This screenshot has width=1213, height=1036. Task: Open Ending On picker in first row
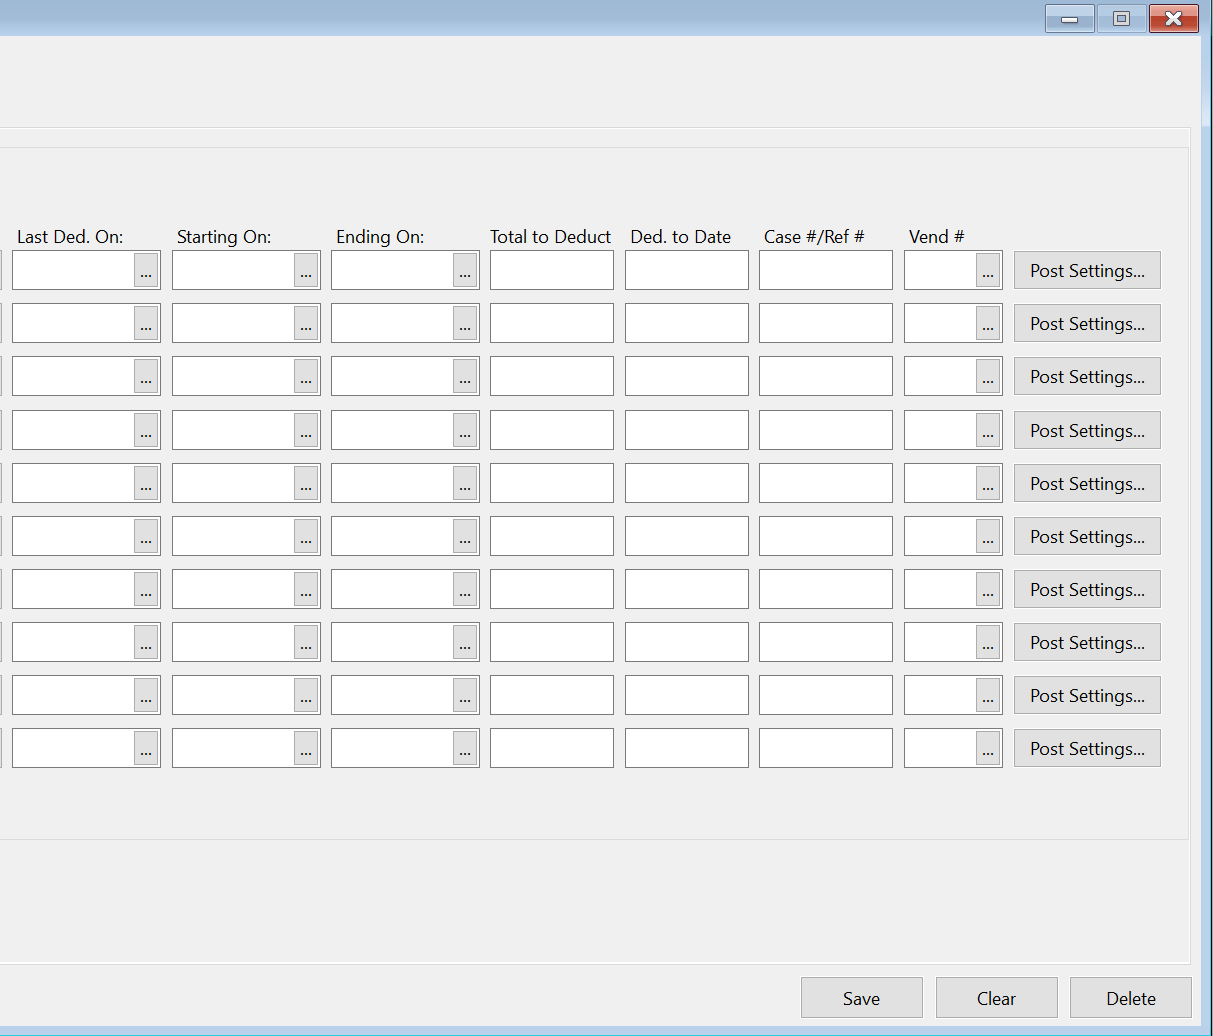point(465,271)
